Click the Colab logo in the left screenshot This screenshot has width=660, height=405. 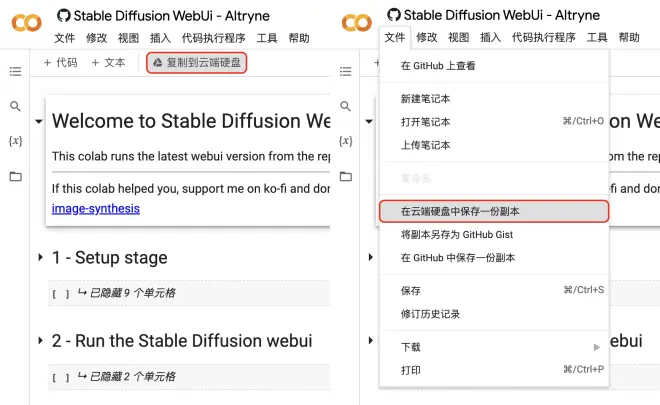27,22
